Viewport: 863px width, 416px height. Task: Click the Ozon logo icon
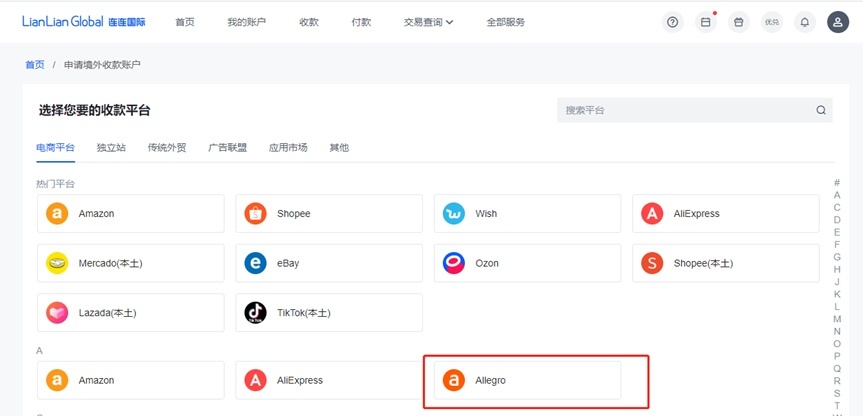454,263
